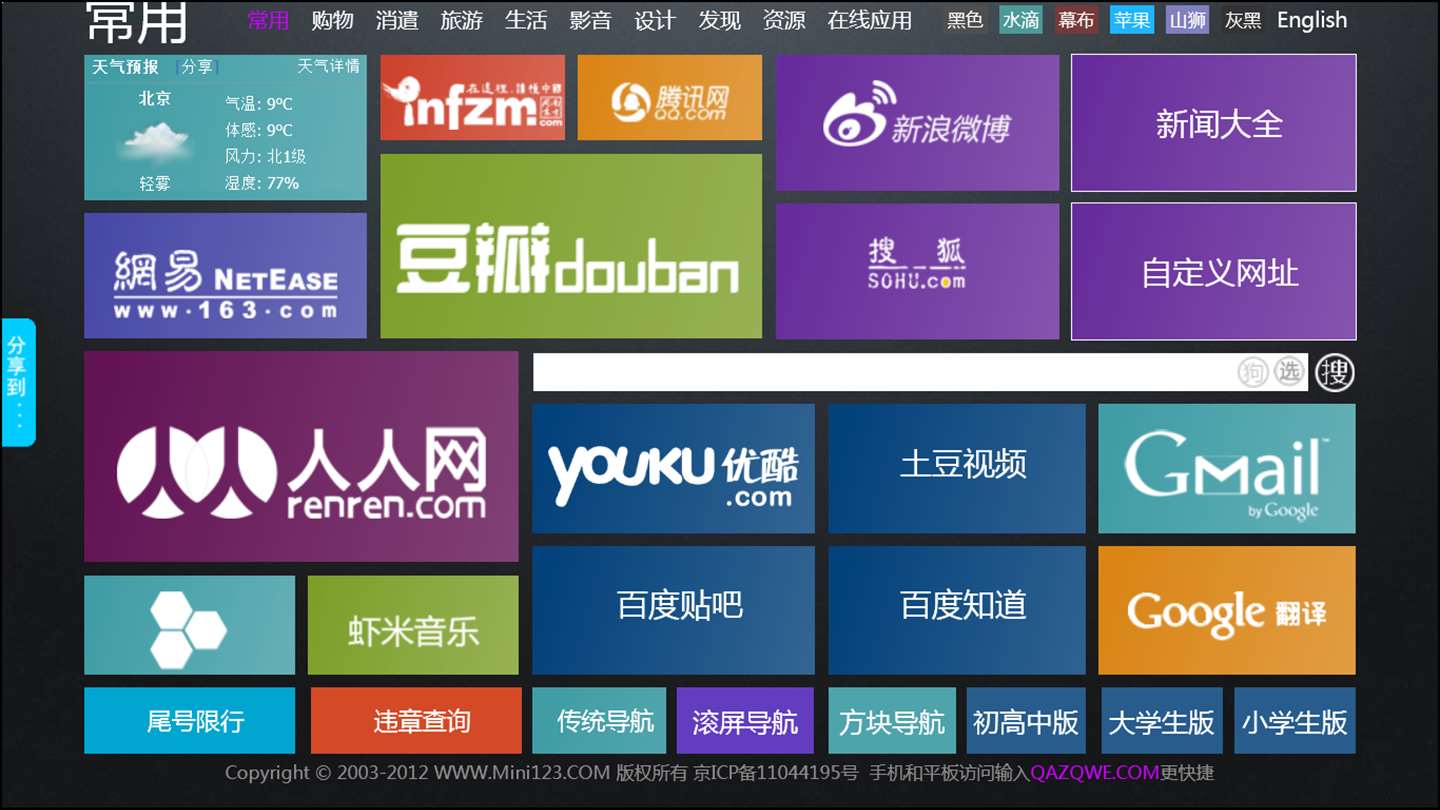Open the 虾米音乐 tile
The height and width of the screenshot is (810, 1440).
point(413,625)
